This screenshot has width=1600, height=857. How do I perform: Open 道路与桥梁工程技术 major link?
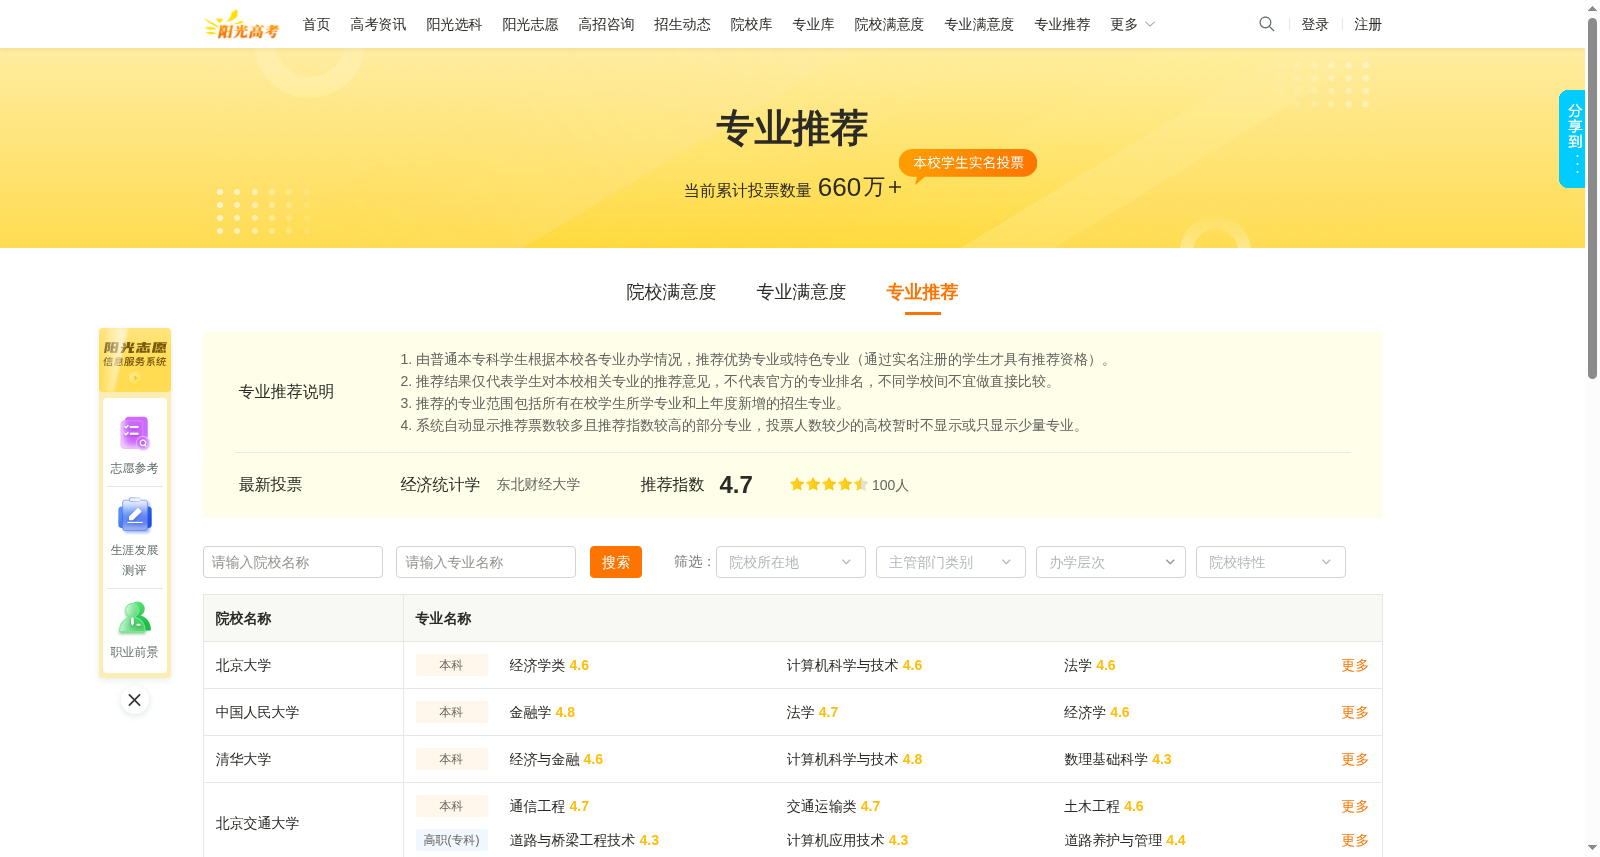[572, 840]
